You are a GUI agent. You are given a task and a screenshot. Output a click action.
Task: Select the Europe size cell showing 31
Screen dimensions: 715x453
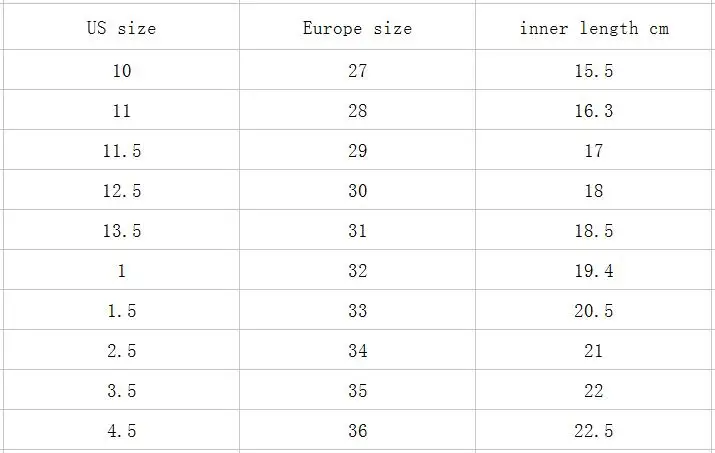pyautogui.click(x=358, y=230)
